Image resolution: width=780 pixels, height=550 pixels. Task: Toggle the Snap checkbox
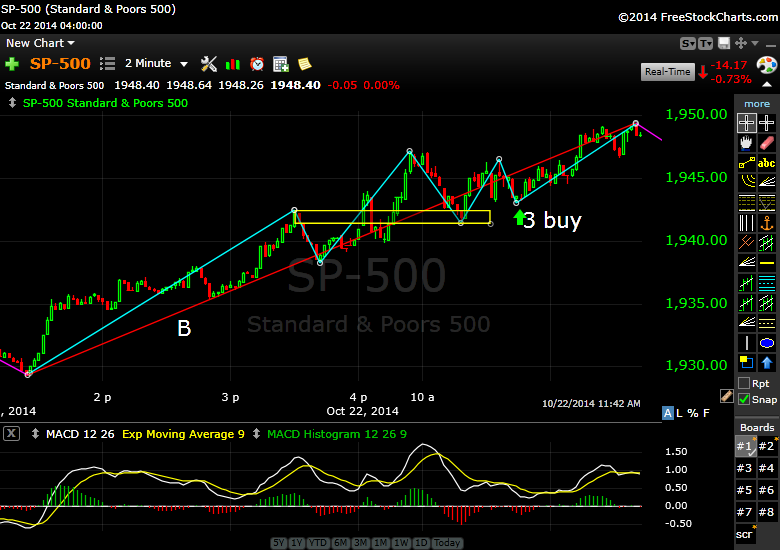tap(744, 399)
